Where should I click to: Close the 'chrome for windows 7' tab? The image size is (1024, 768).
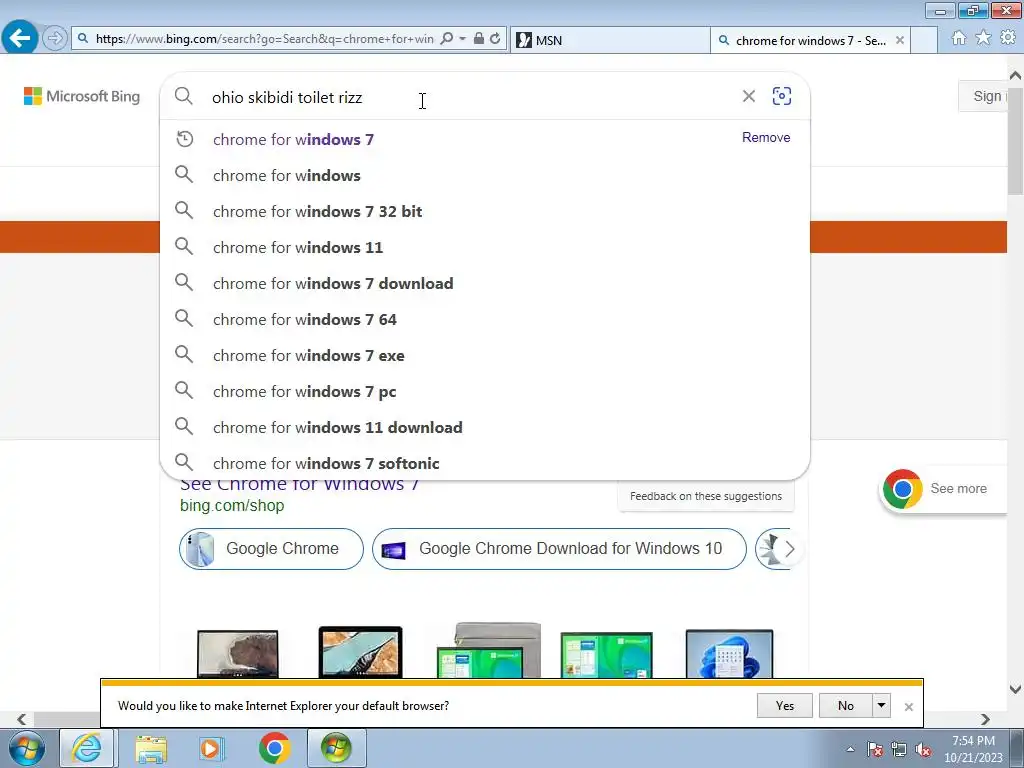(900, 40)
